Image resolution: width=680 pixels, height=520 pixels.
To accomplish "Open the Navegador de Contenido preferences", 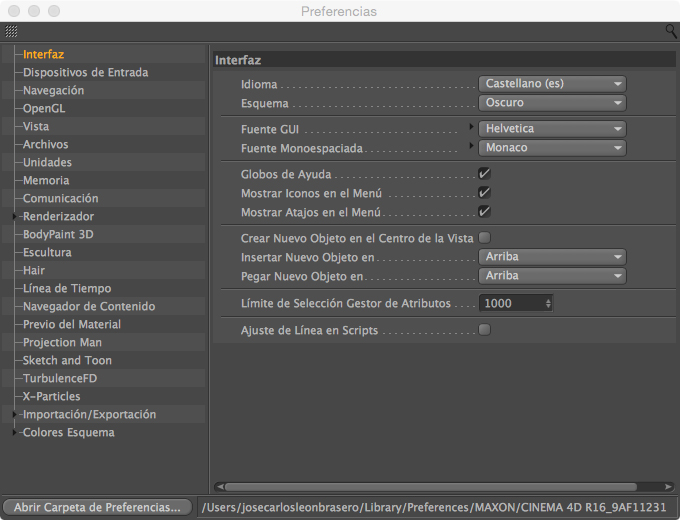I will coord(89,306).
